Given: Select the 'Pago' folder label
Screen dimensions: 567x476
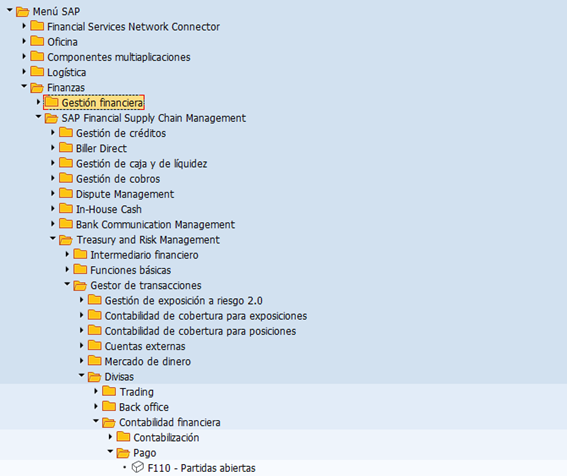Looking at the screenshot, I should (x=145, y=453).
